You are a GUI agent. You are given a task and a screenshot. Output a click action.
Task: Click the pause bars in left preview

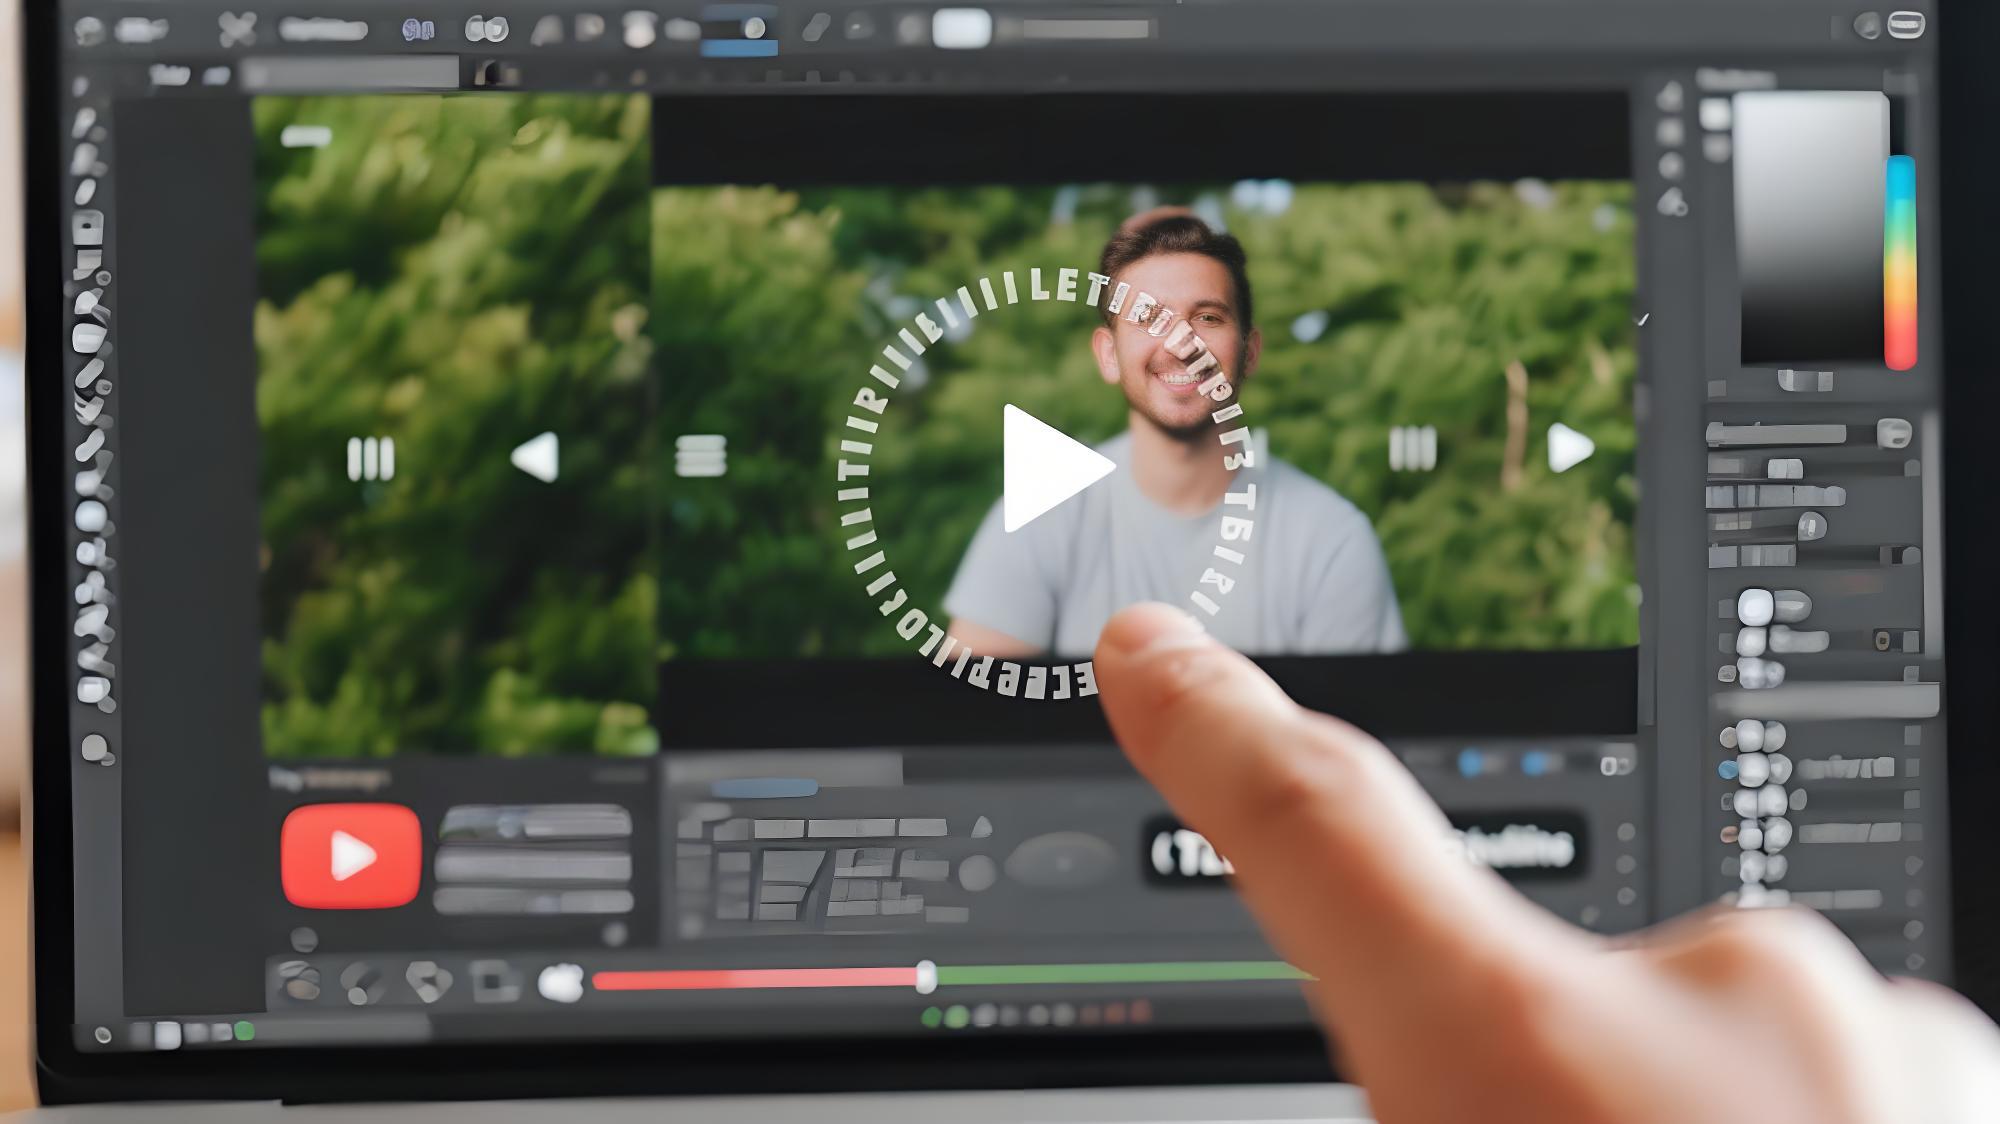(x=370, y=460)
